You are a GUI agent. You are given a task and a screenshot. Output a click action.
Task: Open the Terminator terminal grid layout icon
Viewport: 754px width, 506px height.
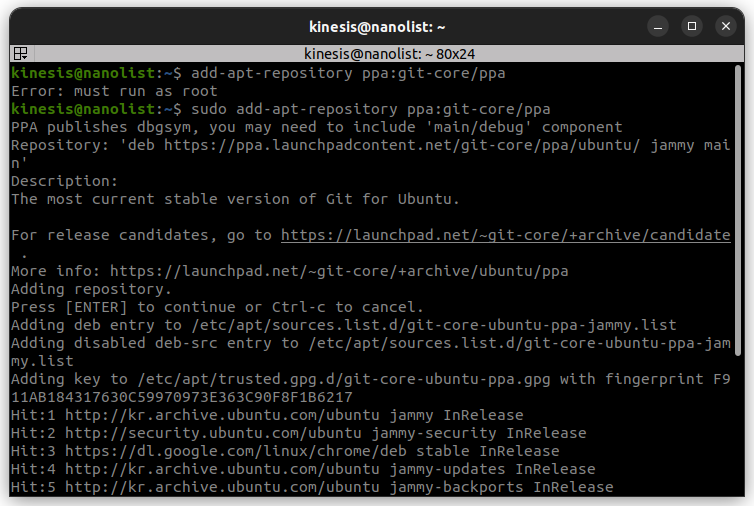pos(21,53)
